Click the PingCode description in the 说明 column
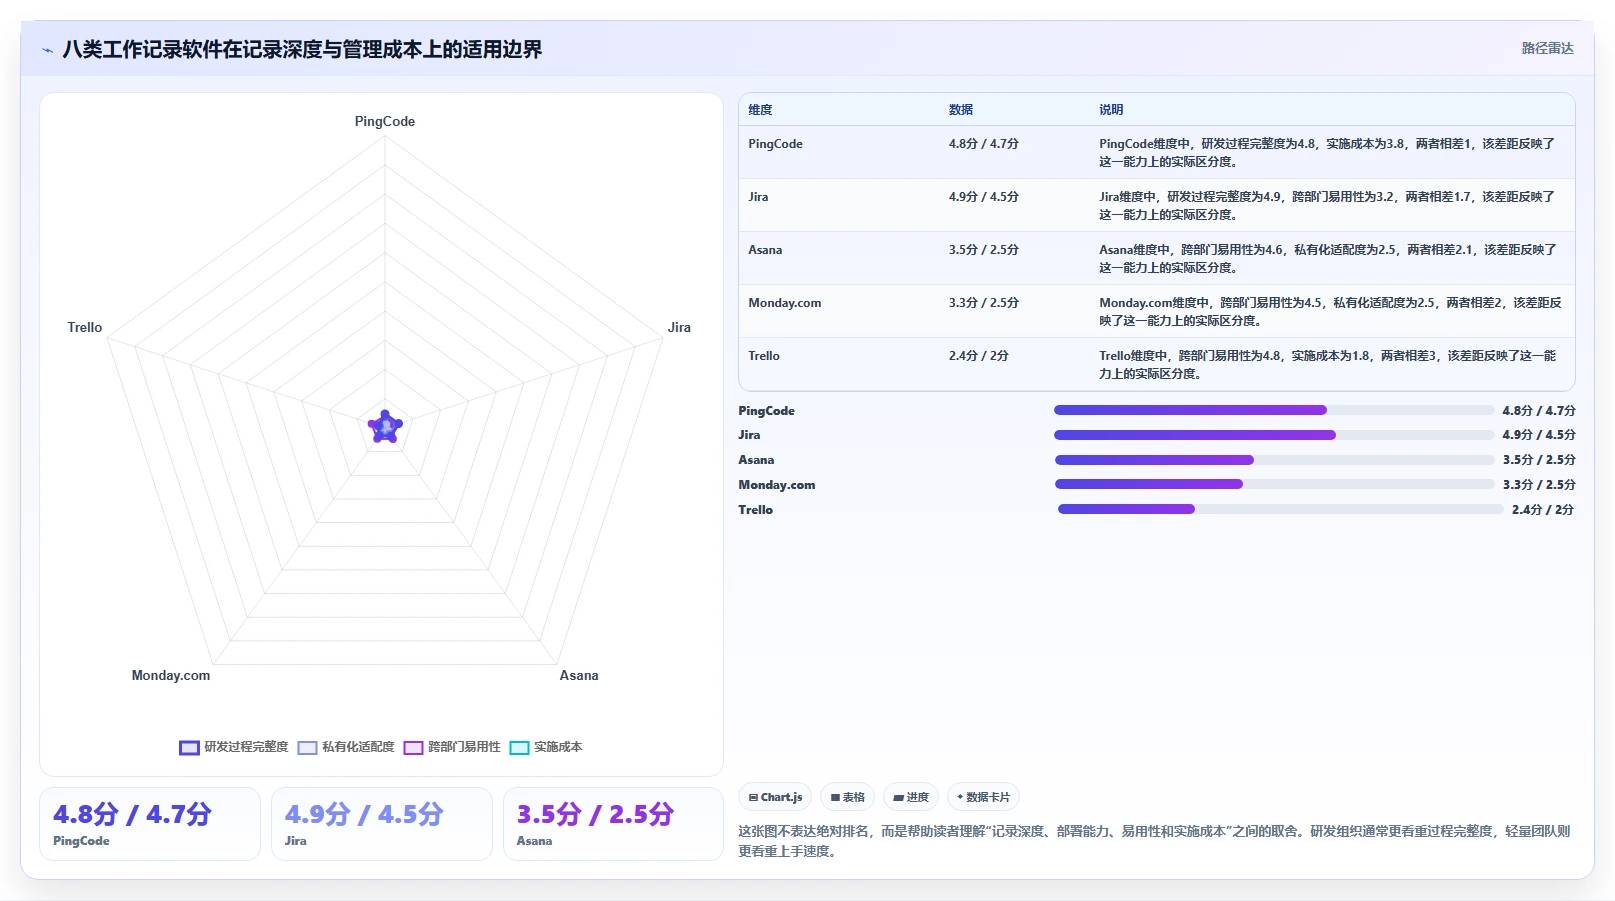 [x=1327, y=153]
